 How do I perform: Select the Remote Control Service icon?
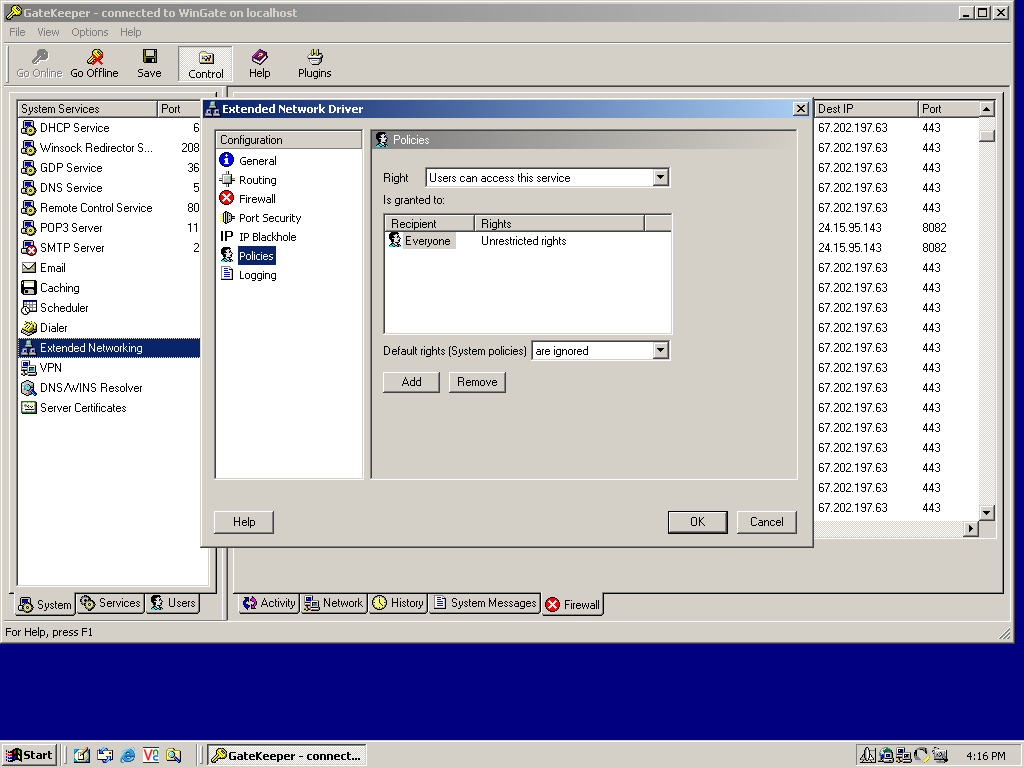[x=28, y=208]
